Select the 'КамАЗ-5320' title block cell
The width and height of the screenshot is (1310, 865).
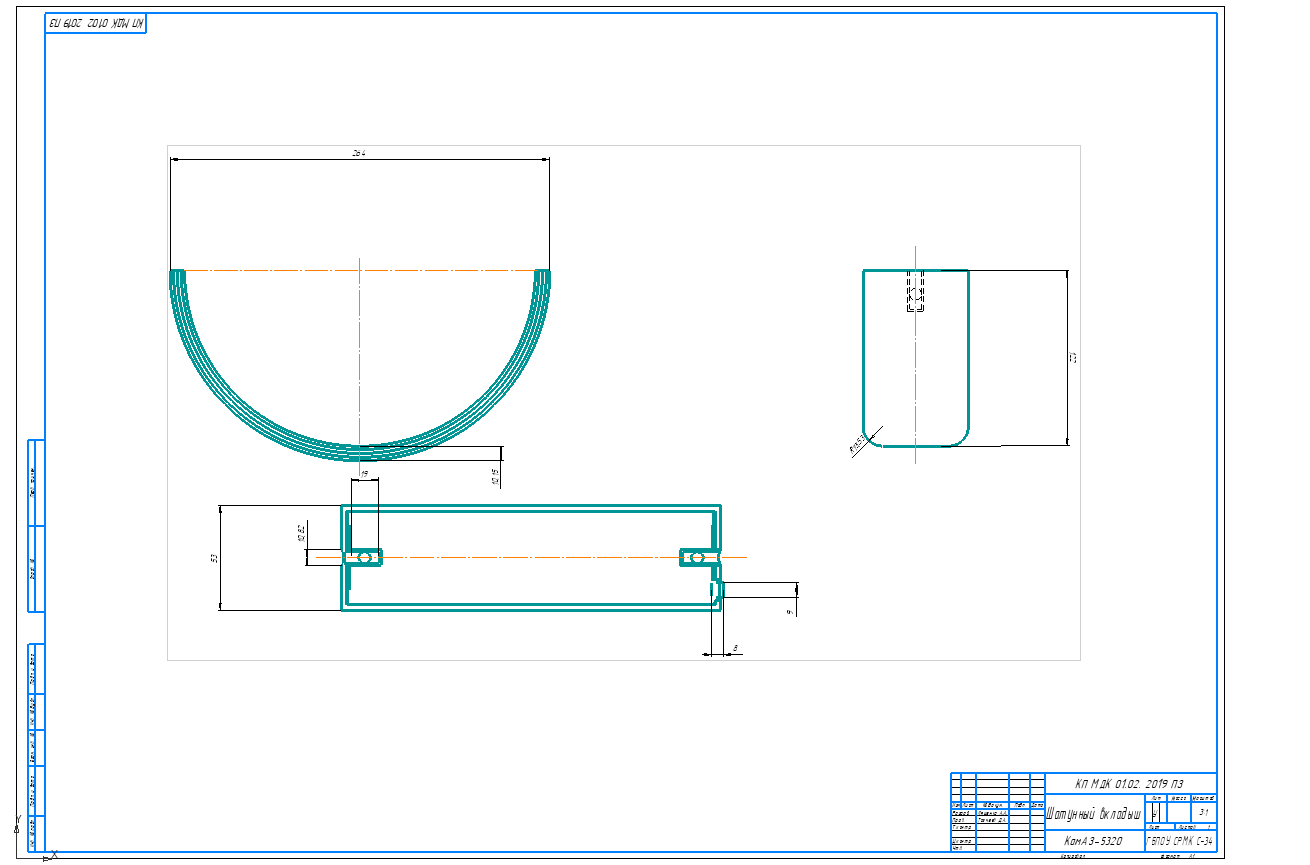pos(1093,842)
